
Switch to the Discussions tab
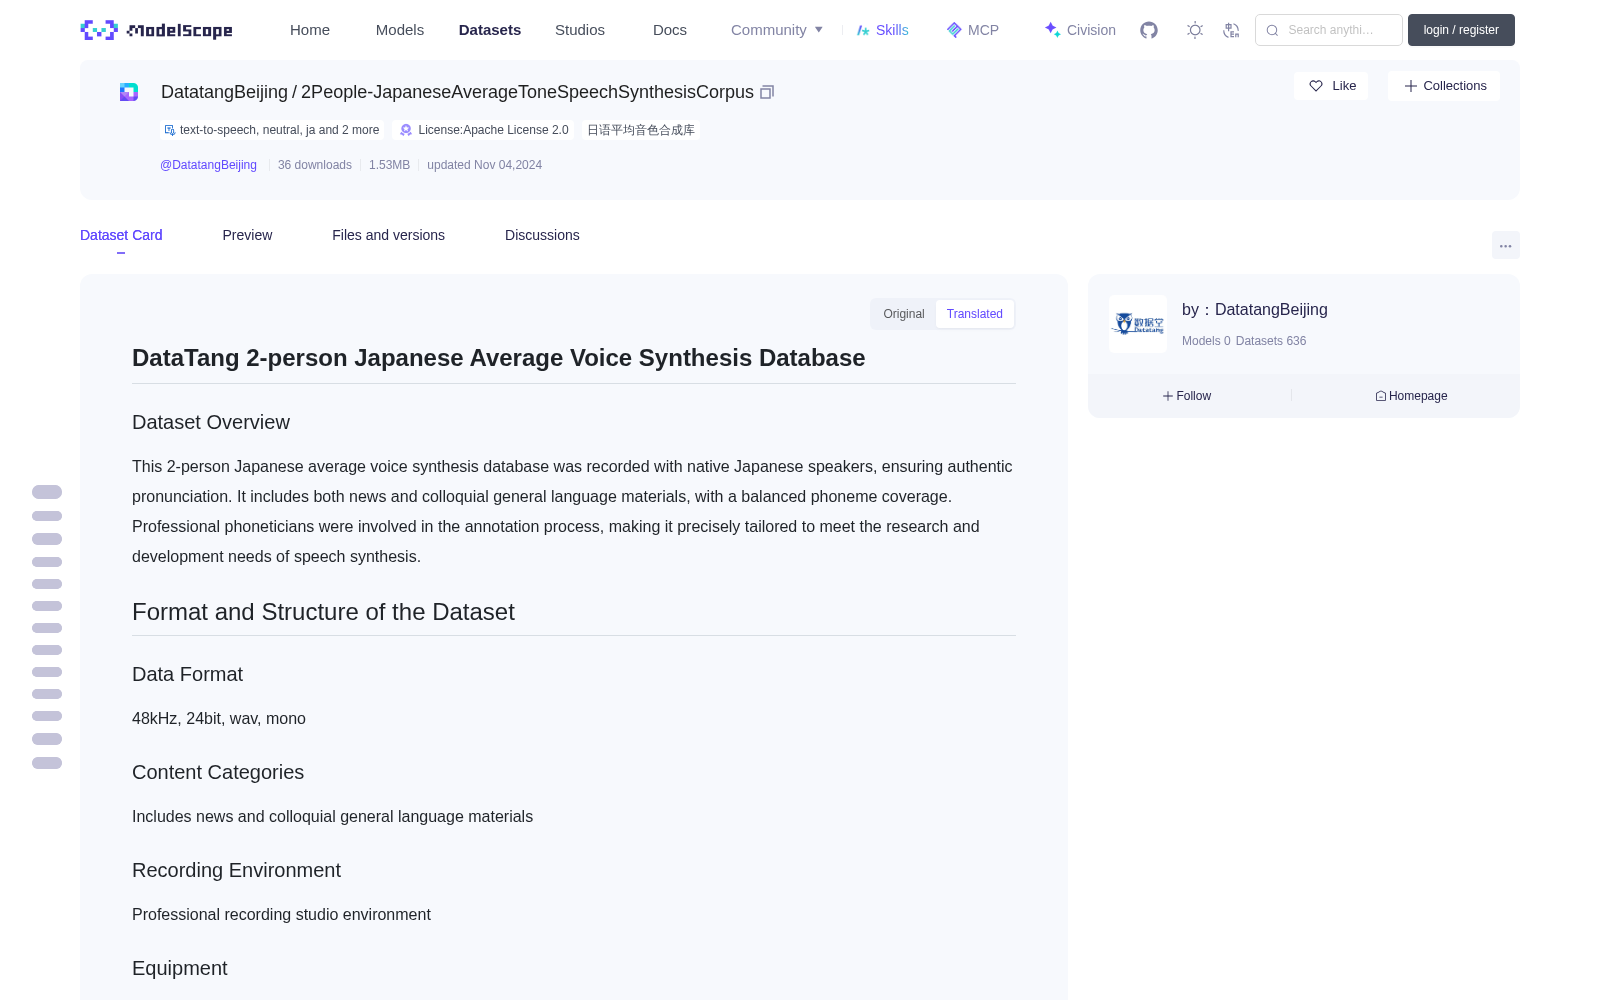click(x=542, y=235)
